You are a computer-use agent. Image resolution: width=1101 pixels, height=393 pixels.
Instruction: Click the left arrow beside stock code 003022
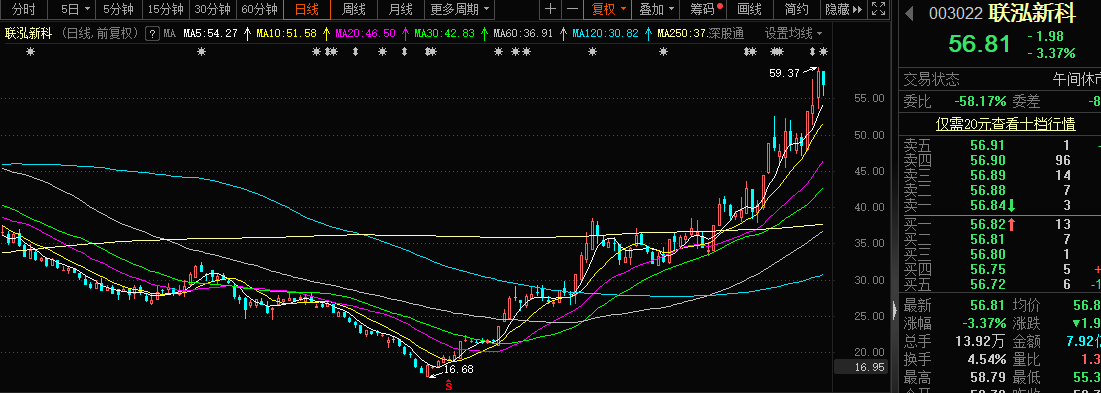click(x=909, y=13)
